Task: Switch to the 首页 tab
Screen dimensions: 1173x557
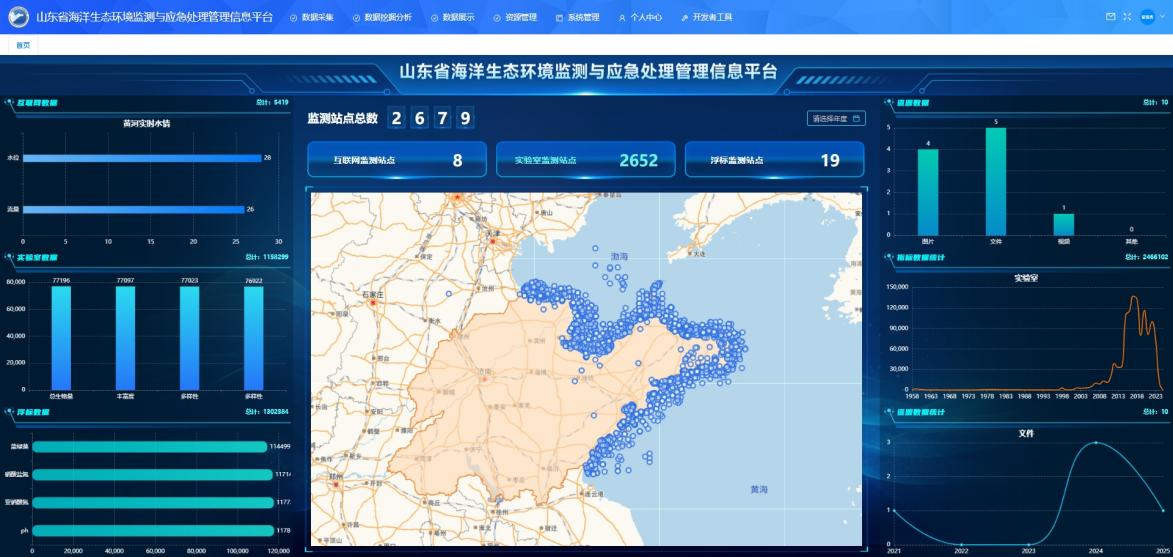Action: pos(22,45)
